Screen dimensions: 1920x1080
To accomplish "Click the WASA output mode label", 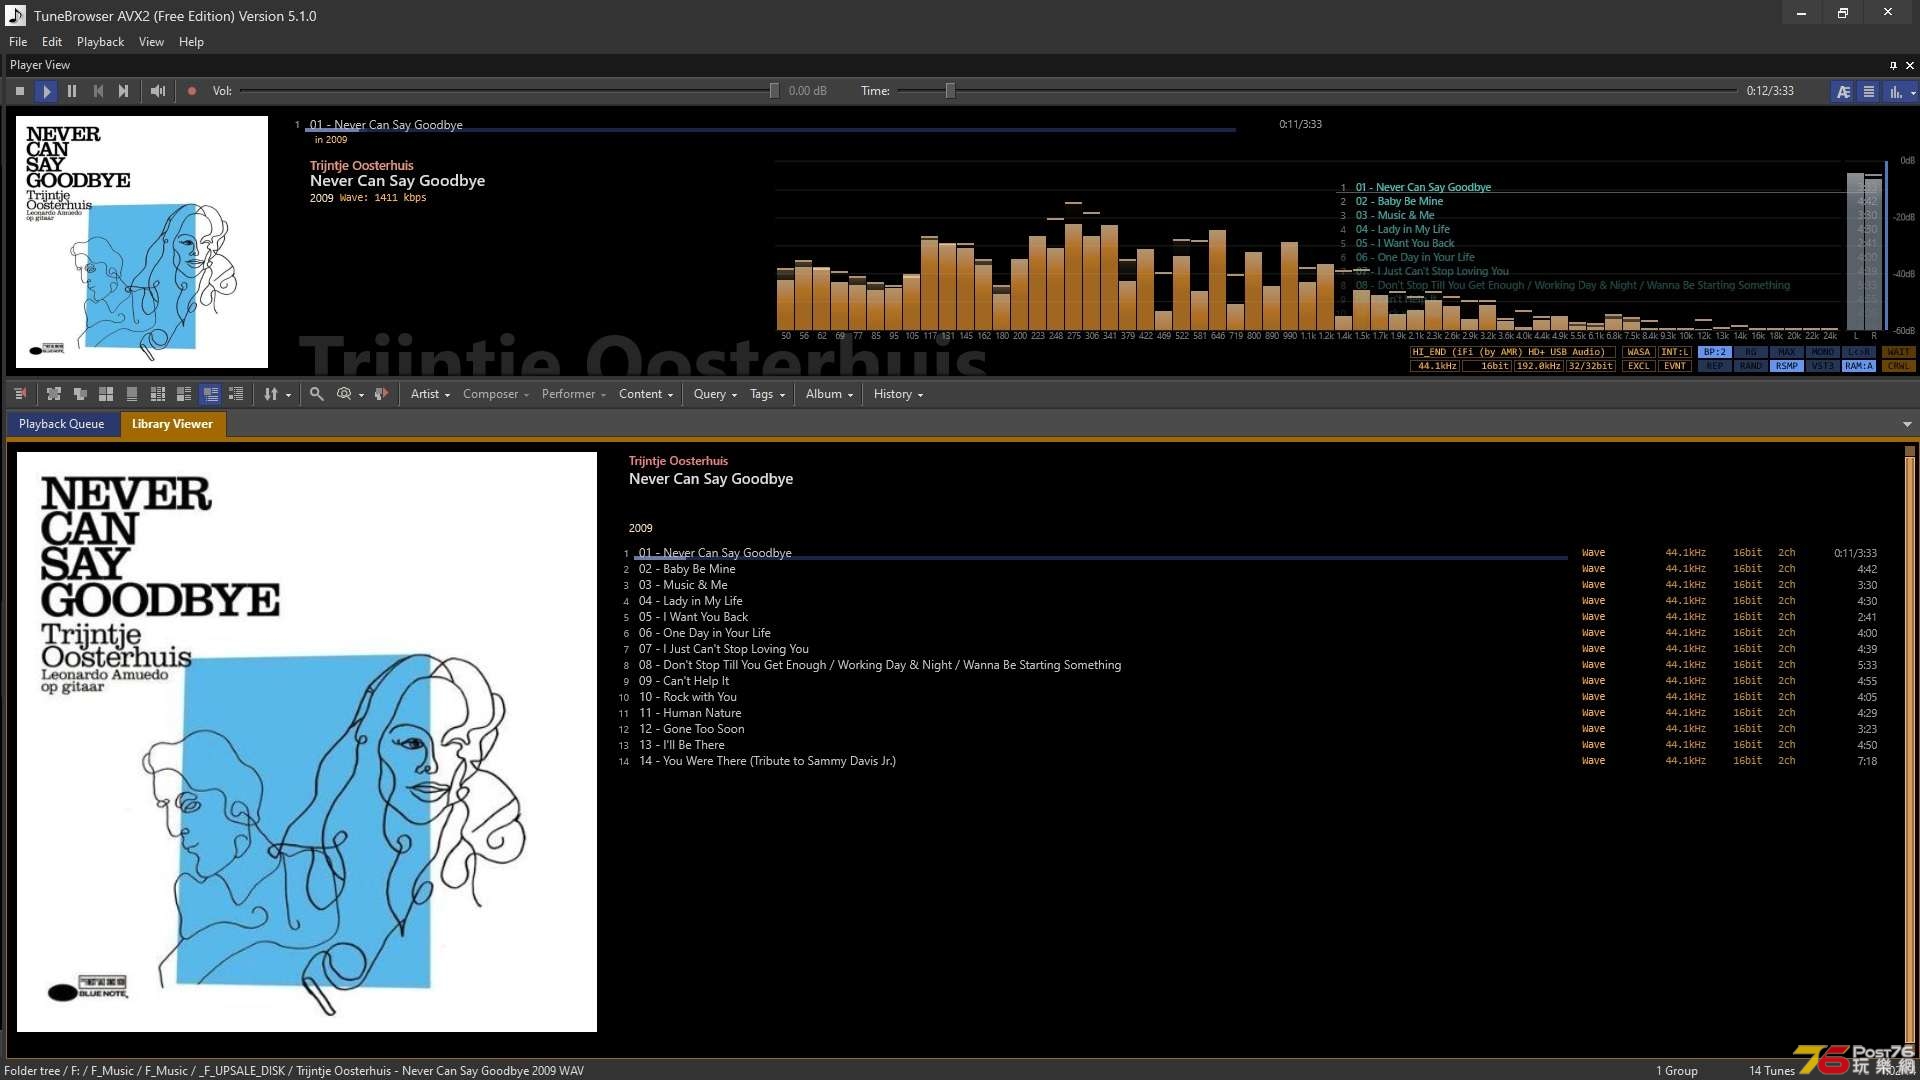I will [x=1638, y=352].
